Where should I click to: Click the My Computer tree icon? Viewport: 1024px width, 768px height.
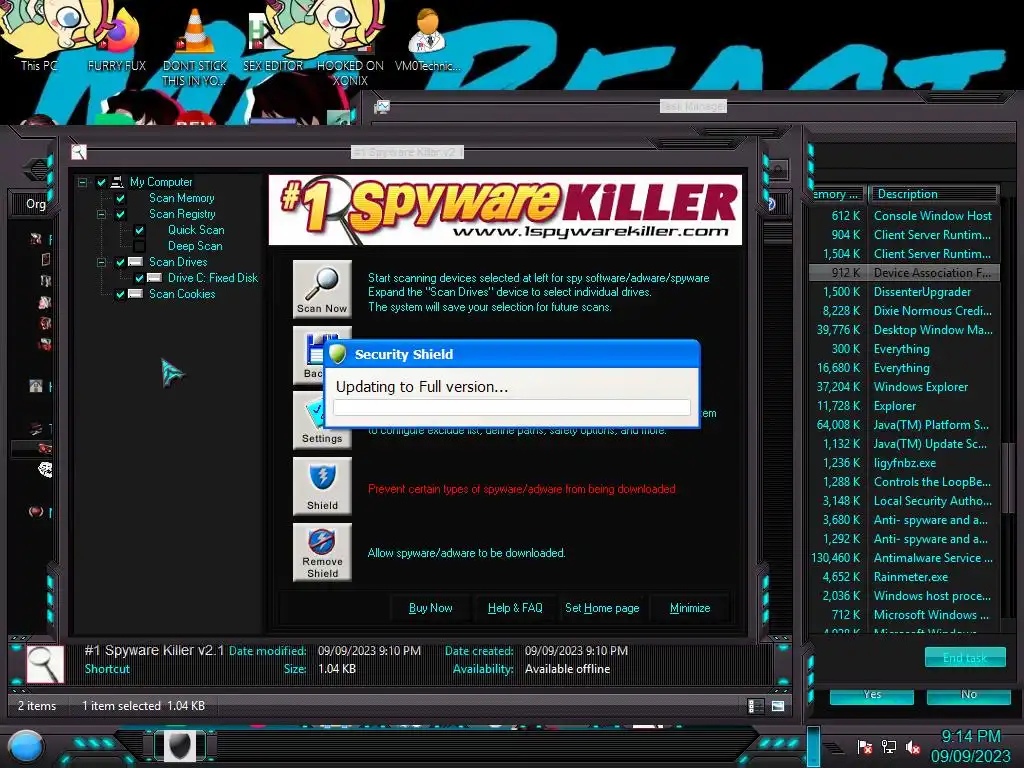(117, 182)
